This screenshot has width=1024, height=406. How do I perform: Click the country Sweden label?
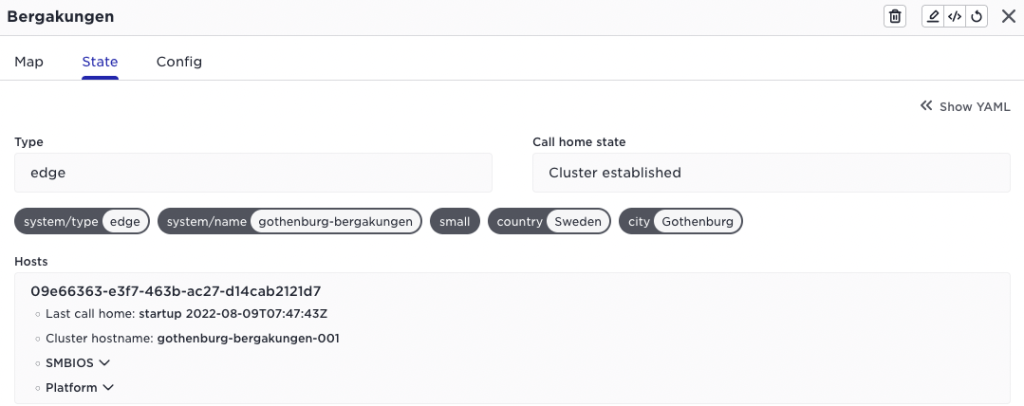pos(549,222)
